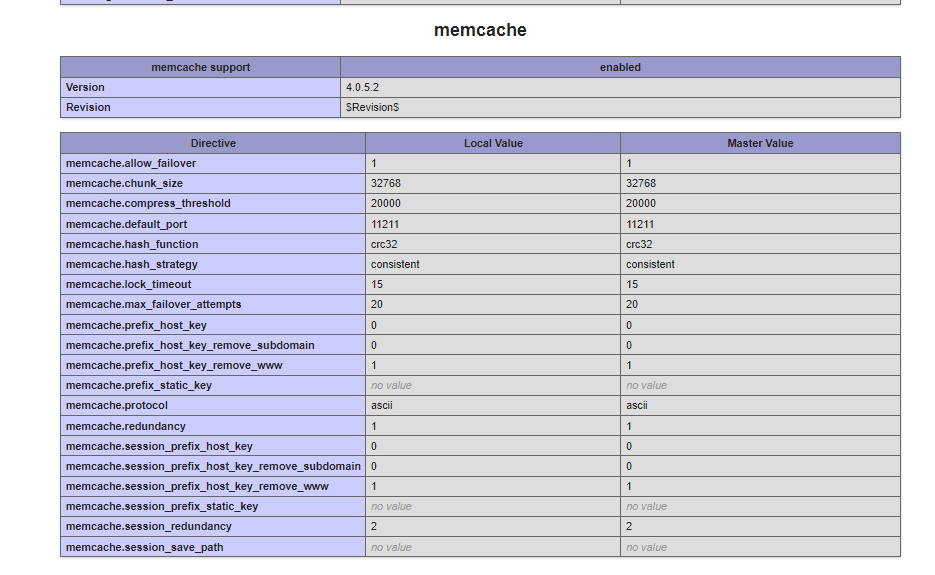935x575 pixels.
Task: Click local value 15 for lock_timeout
Action: [377, 285]
